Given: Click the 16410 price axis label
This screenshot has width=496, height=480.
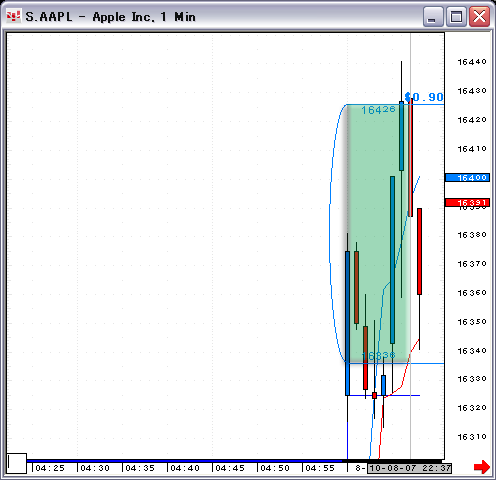Looking at the screenshot, I should click(472, 149).
